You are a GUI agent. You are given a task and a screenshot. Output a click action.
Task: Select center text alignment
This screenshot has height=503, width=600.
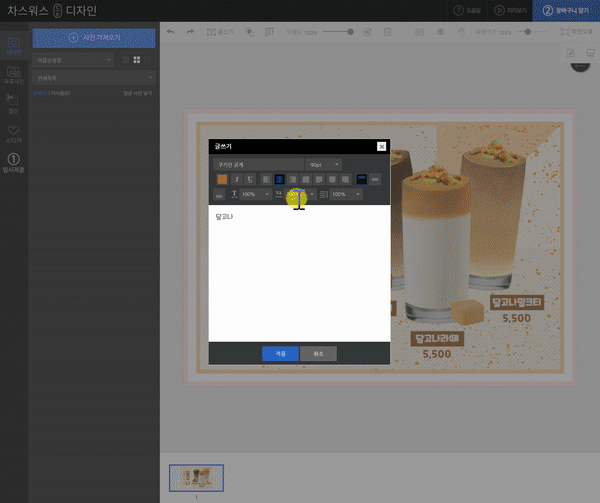pos(279,179)
